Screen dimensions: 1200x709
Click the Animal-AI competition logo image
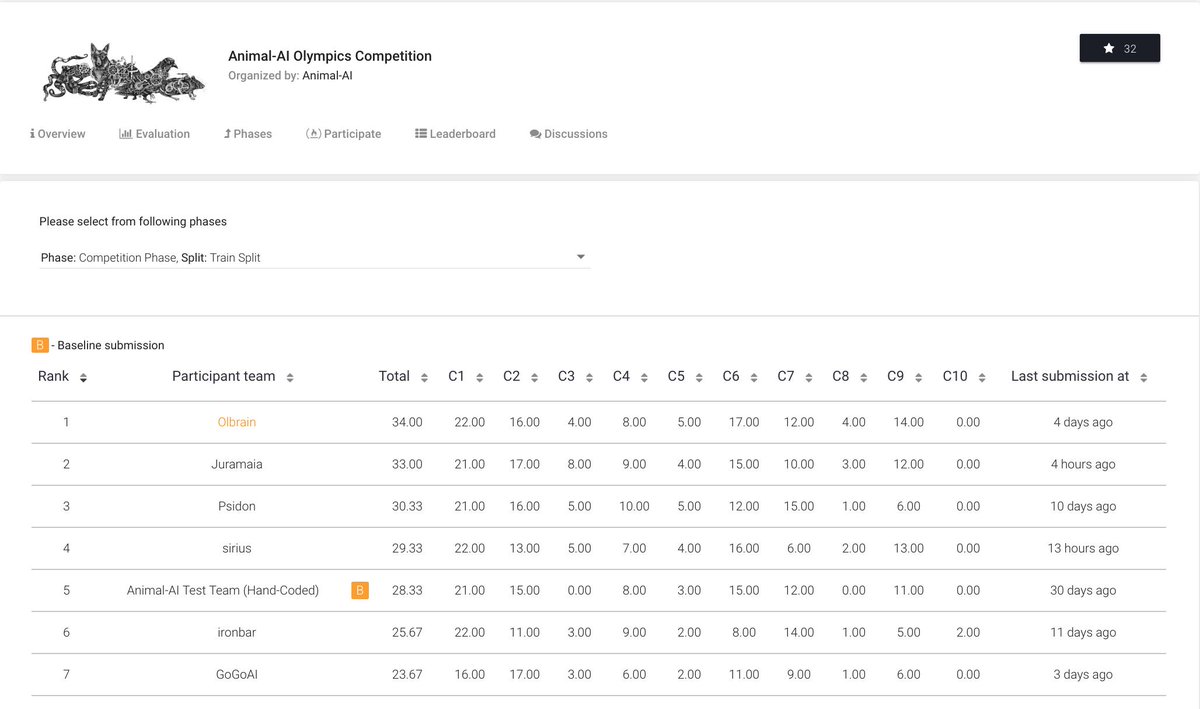click(x=124, y=72)
